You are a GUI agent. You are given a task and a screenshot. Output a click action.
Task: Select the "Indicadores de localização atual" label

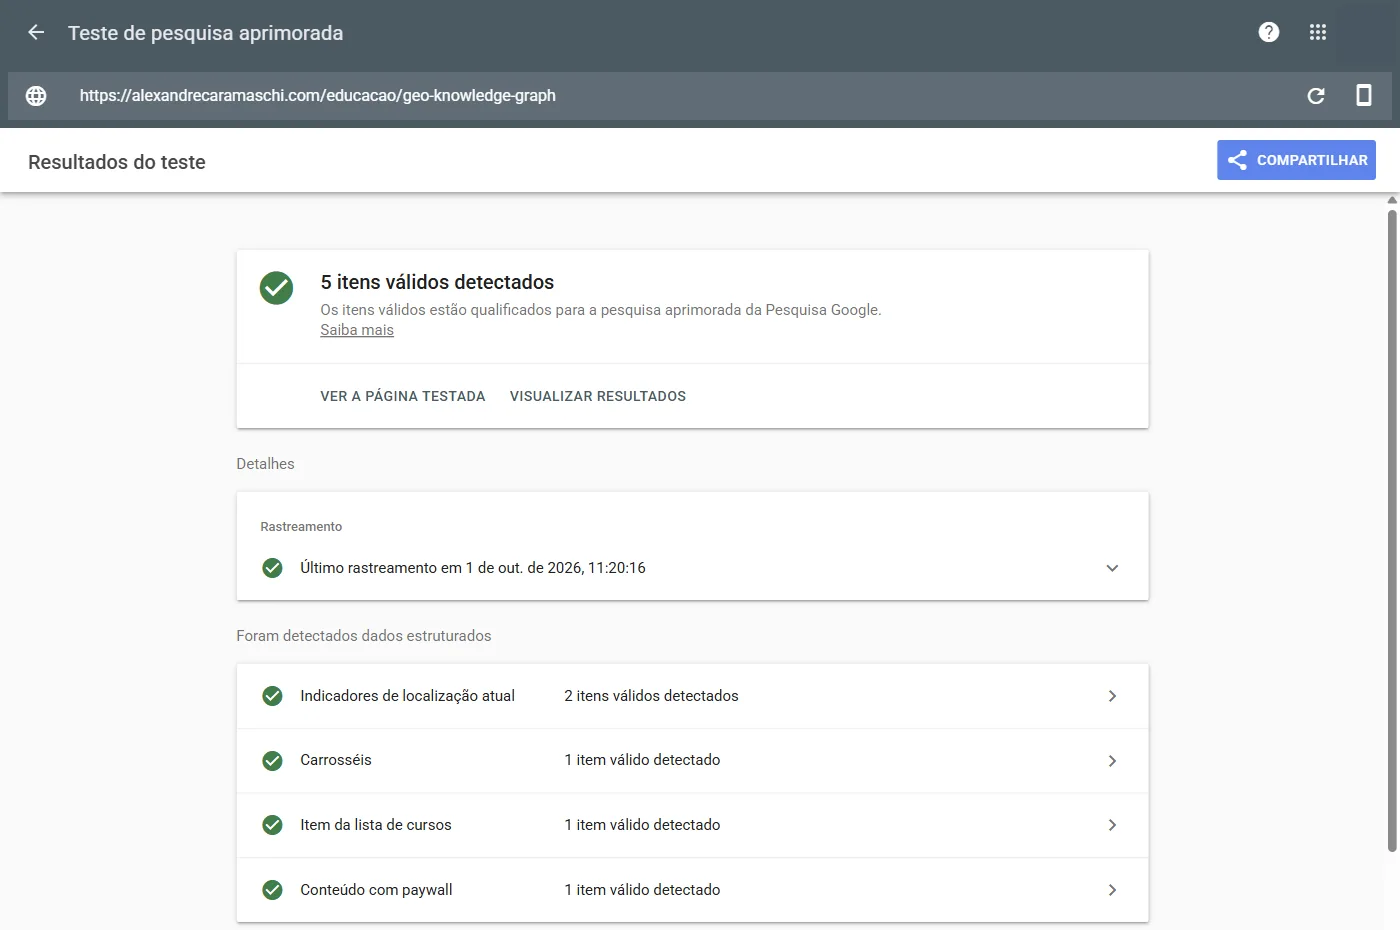click(407, 696)
